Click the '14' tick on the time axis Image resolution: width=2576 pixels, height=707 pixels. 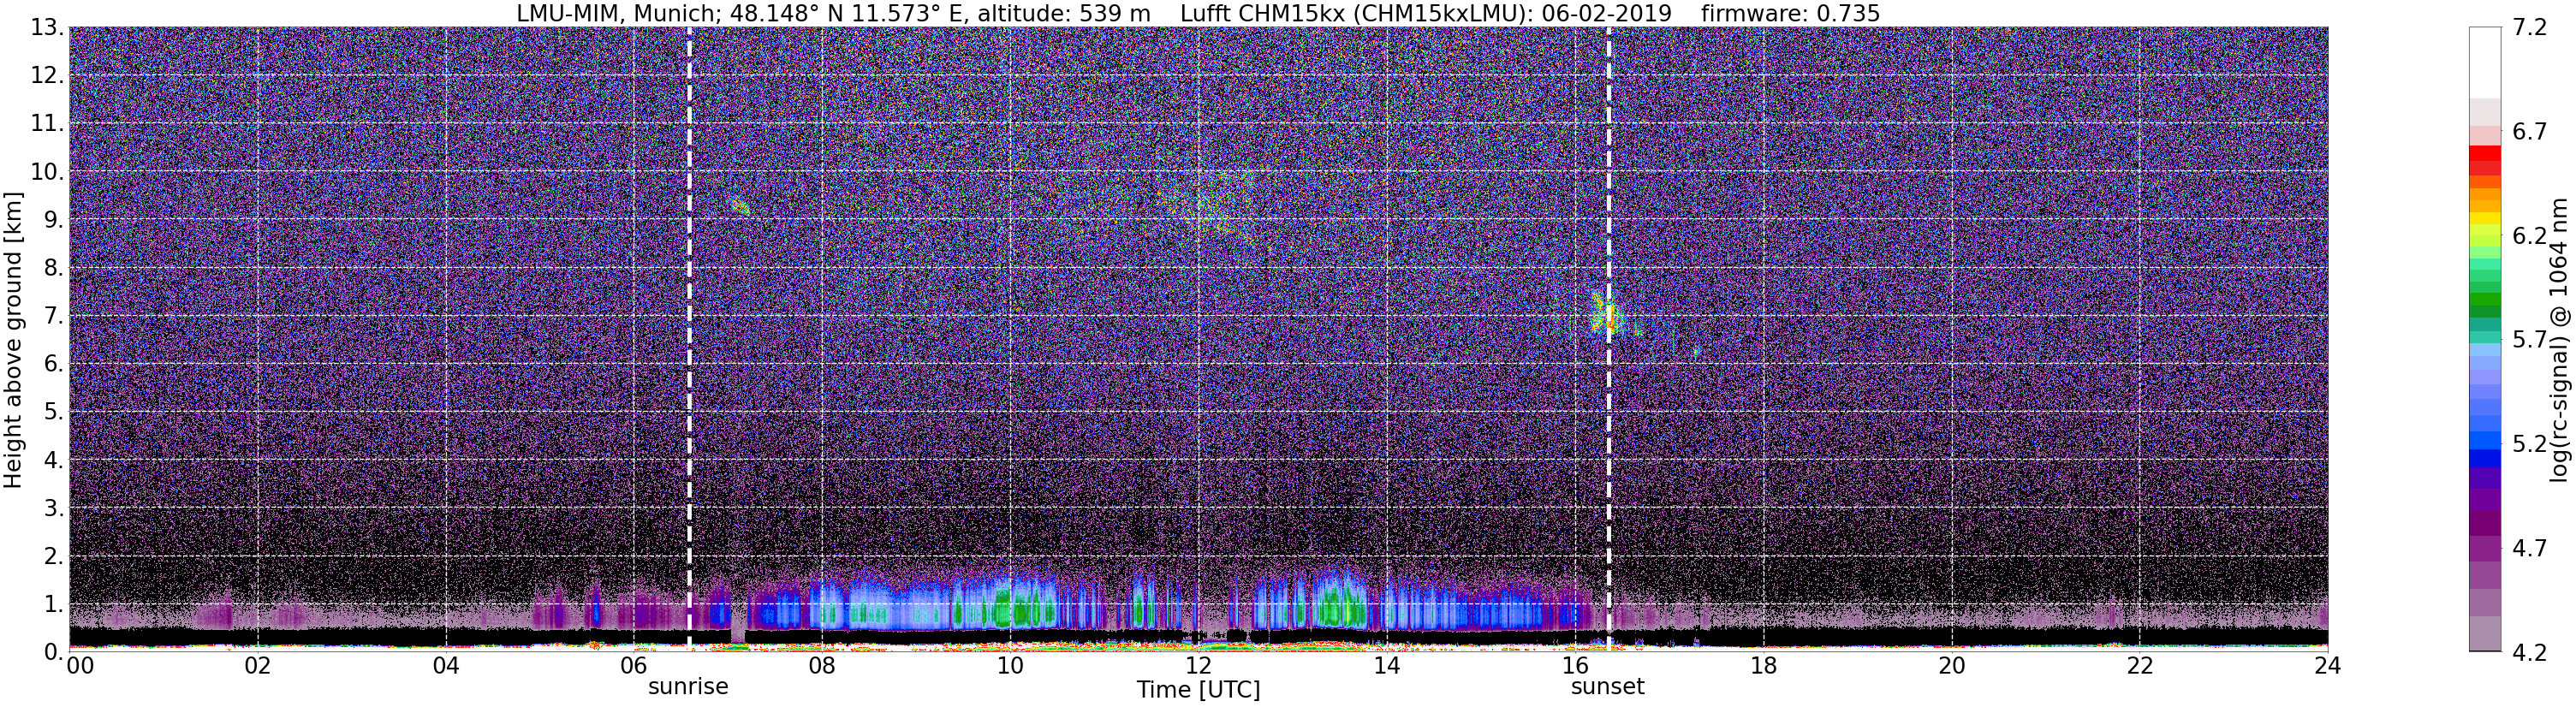1387,666
